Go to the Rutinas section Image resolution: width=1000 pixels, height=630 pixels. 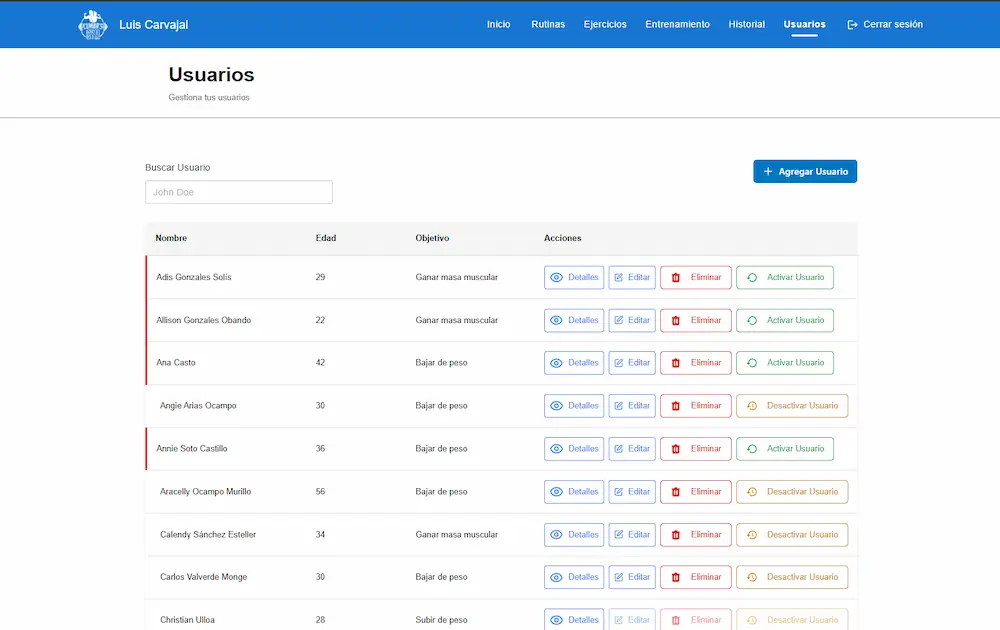coord(548,24)
